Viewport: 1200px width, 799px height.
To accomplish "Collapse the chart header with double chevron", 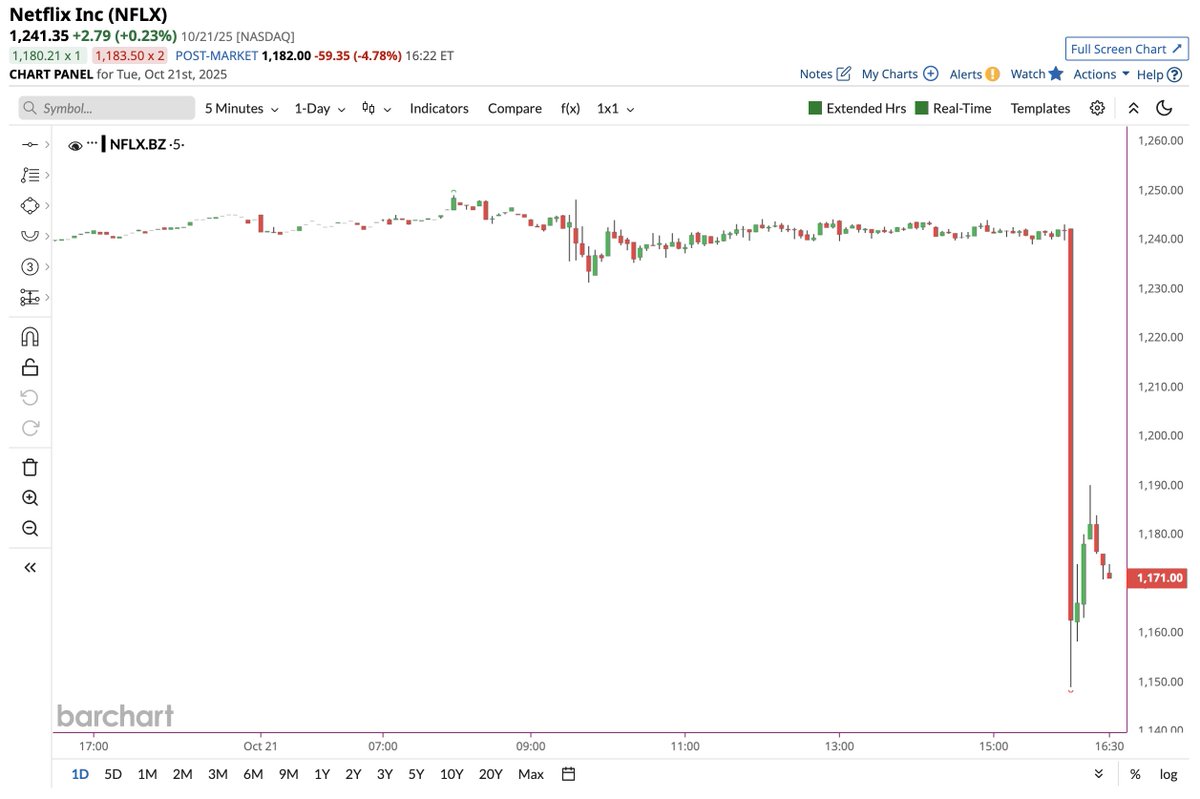I will tap(1133, 108).
